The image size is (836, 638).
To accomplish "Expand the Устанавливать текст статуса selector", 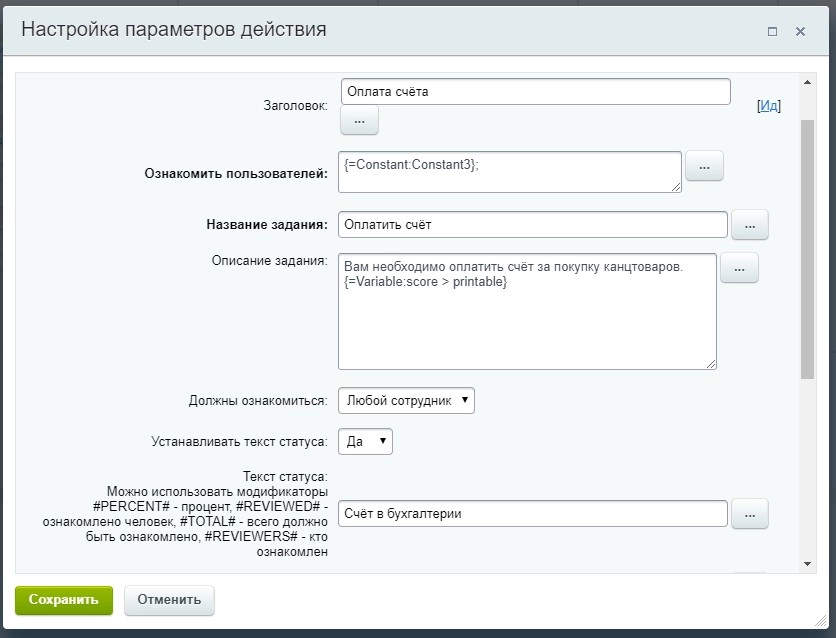I will [x=364, y=440].
